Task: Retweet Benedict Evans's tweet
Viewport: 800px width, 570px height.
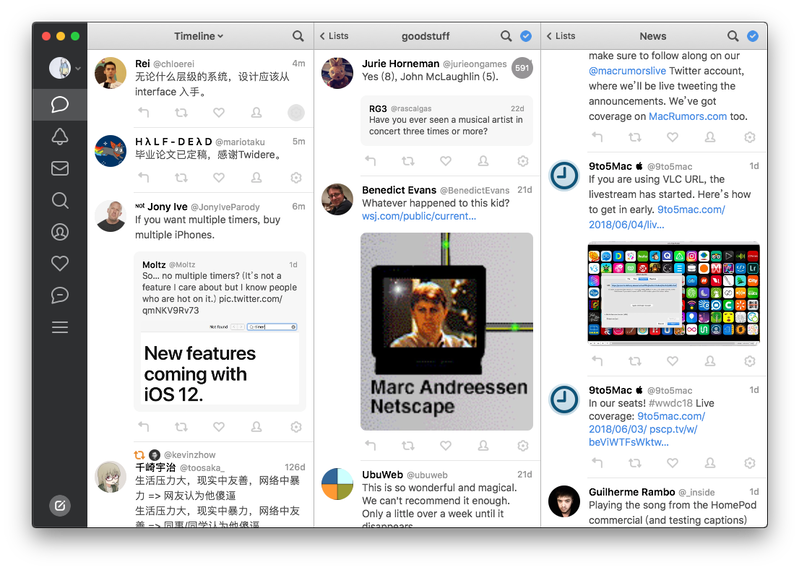Action: pyautogui.click(x=408, y=445)
